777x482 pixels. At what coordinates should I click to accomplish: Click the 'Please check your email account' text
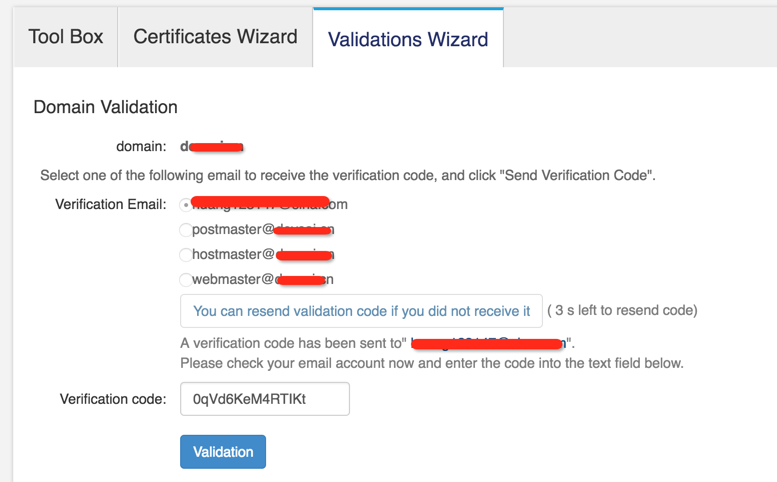coord(432,363)
